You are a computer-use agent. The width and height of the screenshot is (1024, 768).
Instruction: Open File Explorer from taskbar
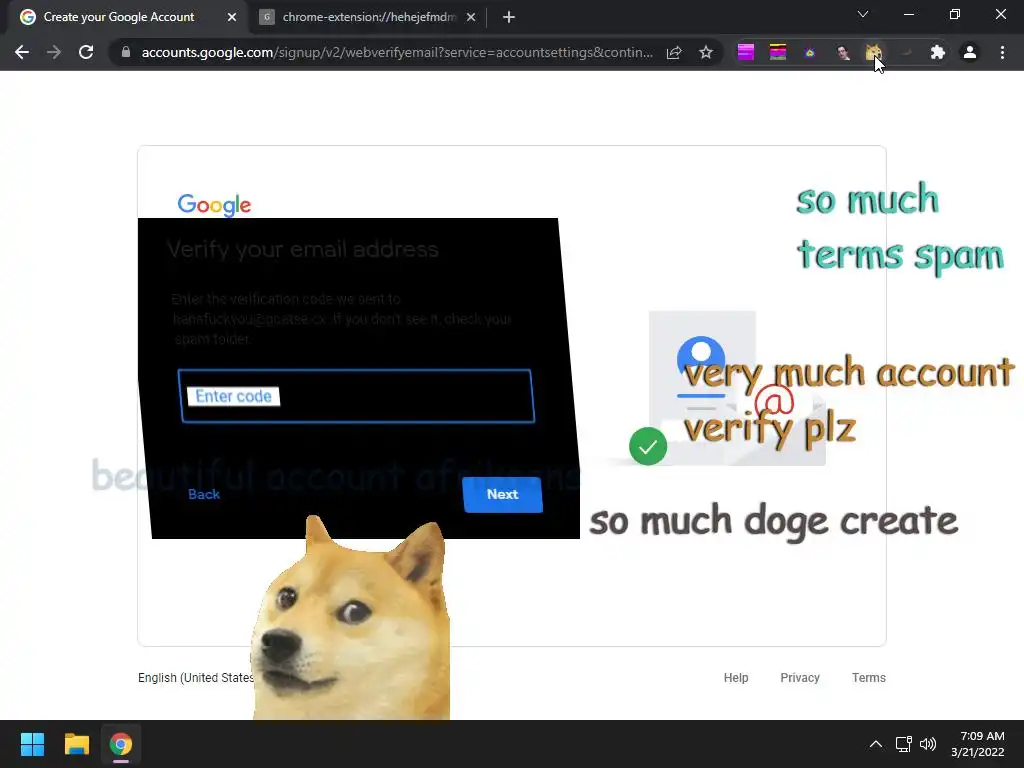click(x=76, y=744)
